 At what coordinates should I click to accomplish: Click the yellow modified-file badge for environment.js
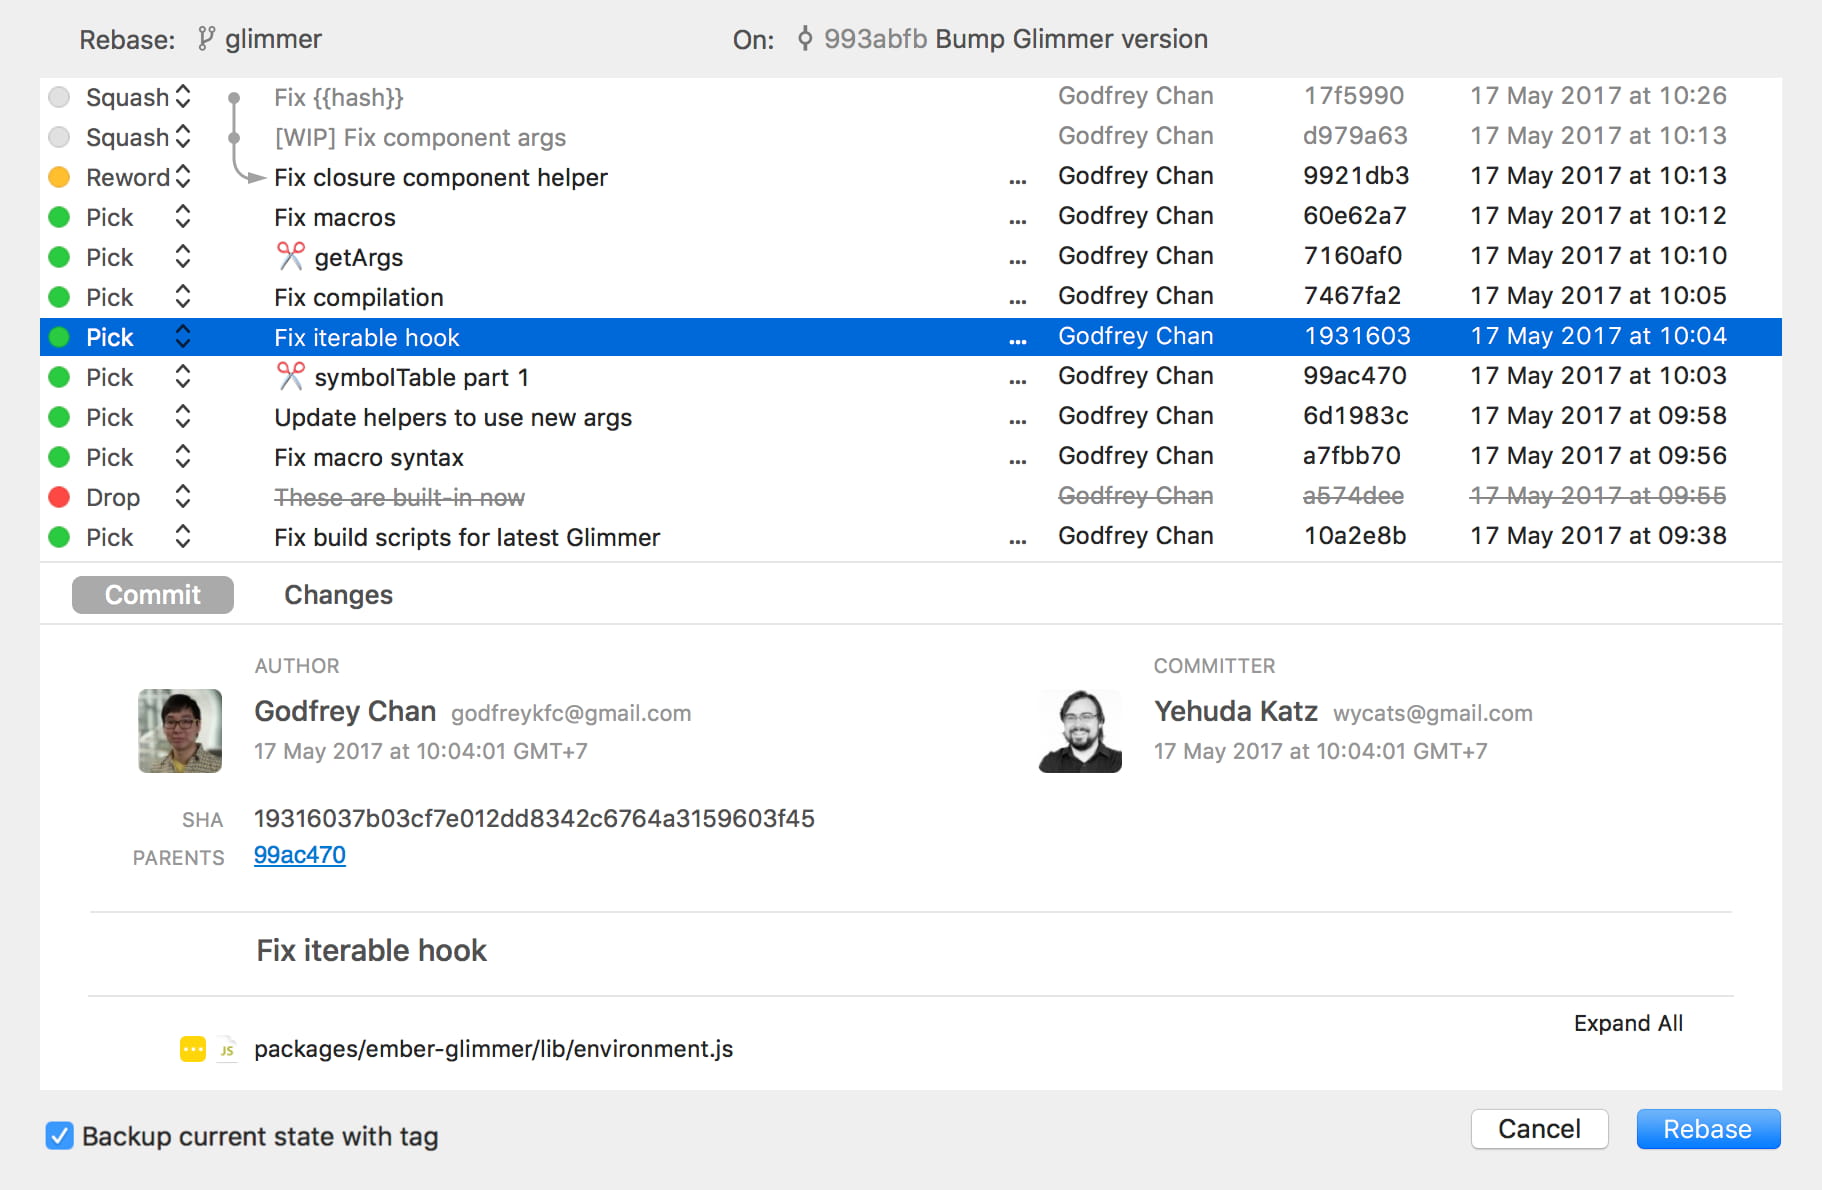pyautogui.click(x=193, y=1049)
